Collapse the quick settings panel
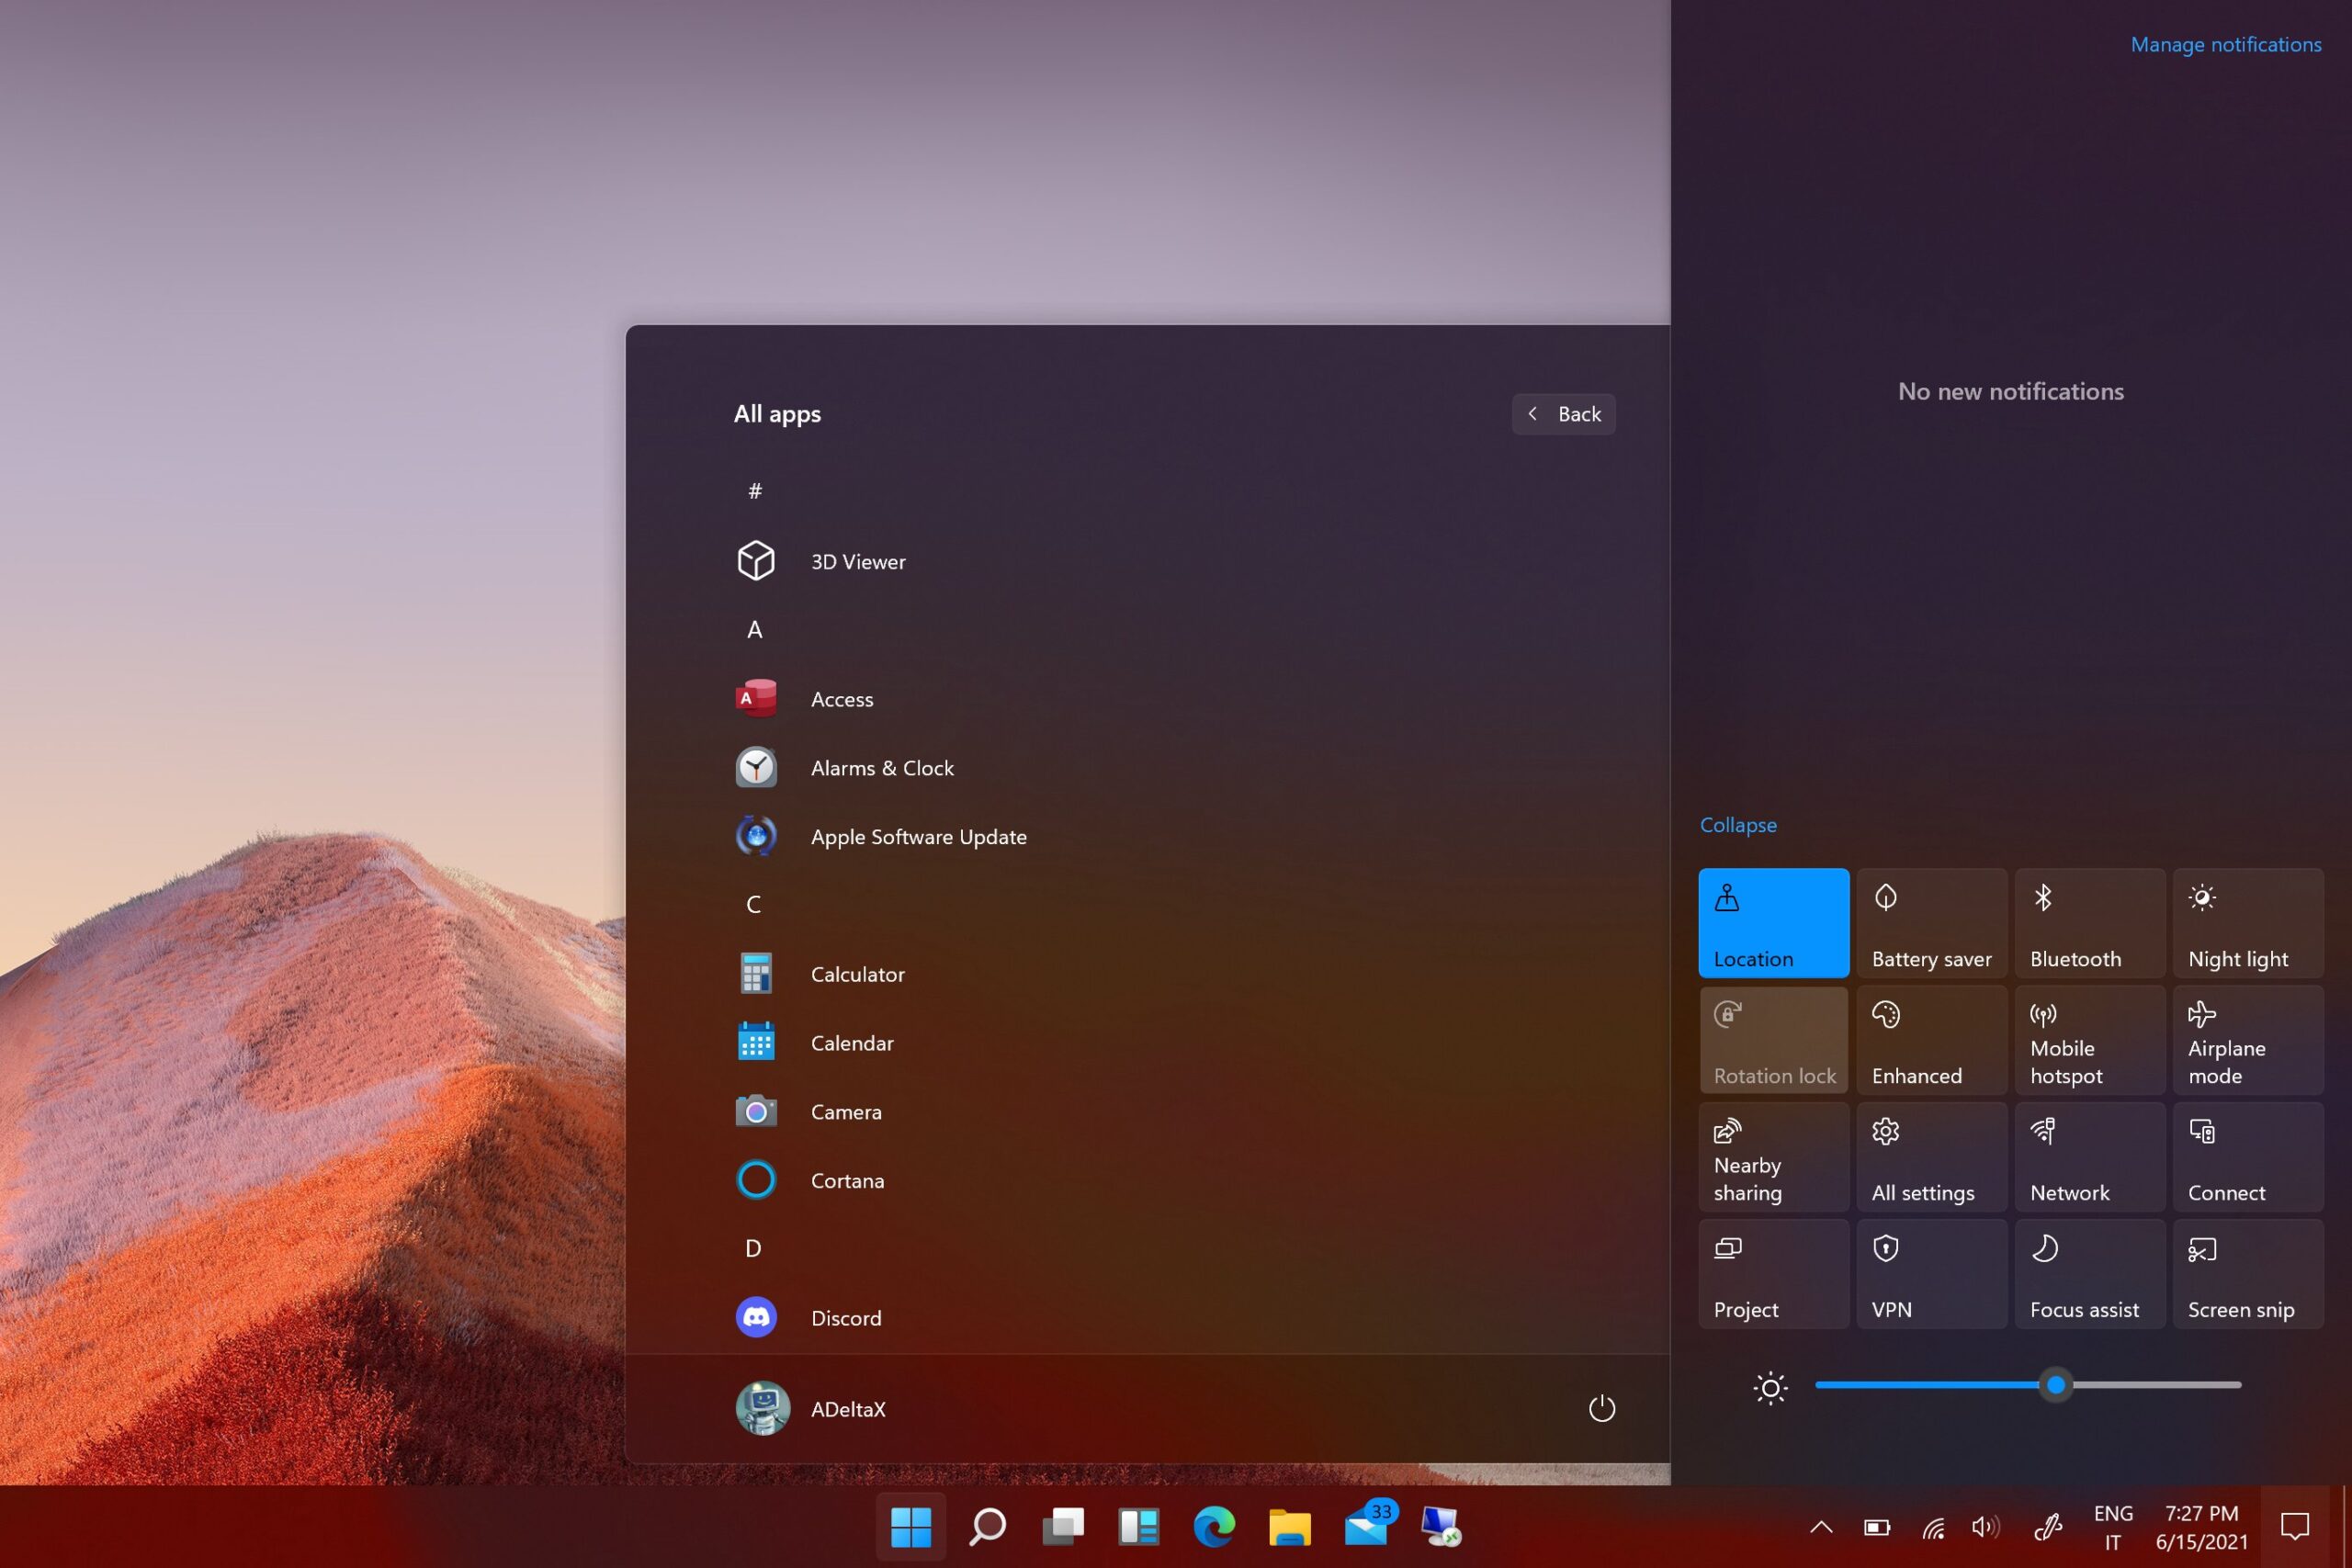This screenshot has height=1568, width=2352. pos(1736,824)
